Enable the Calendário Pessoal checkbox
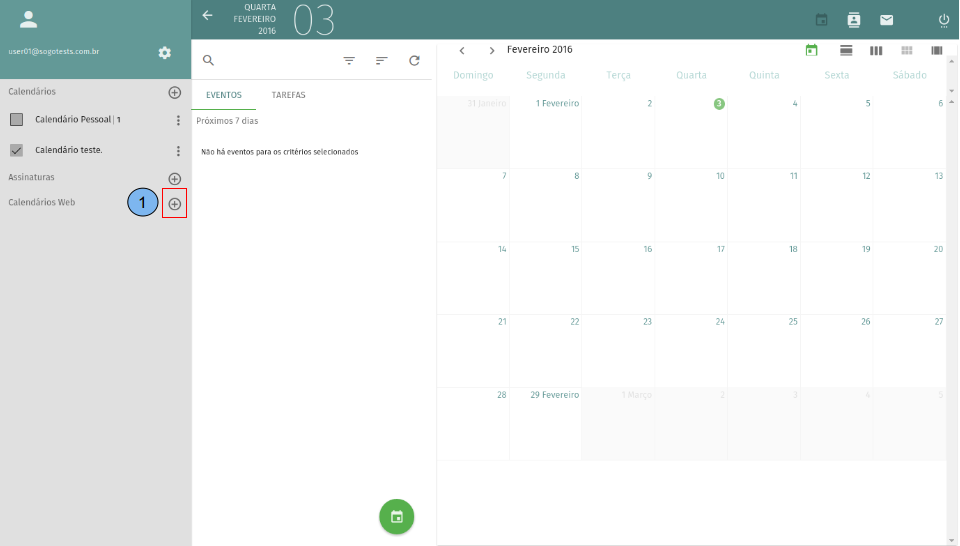The width and height of the screenshot is (960, 546). [16, 120]
